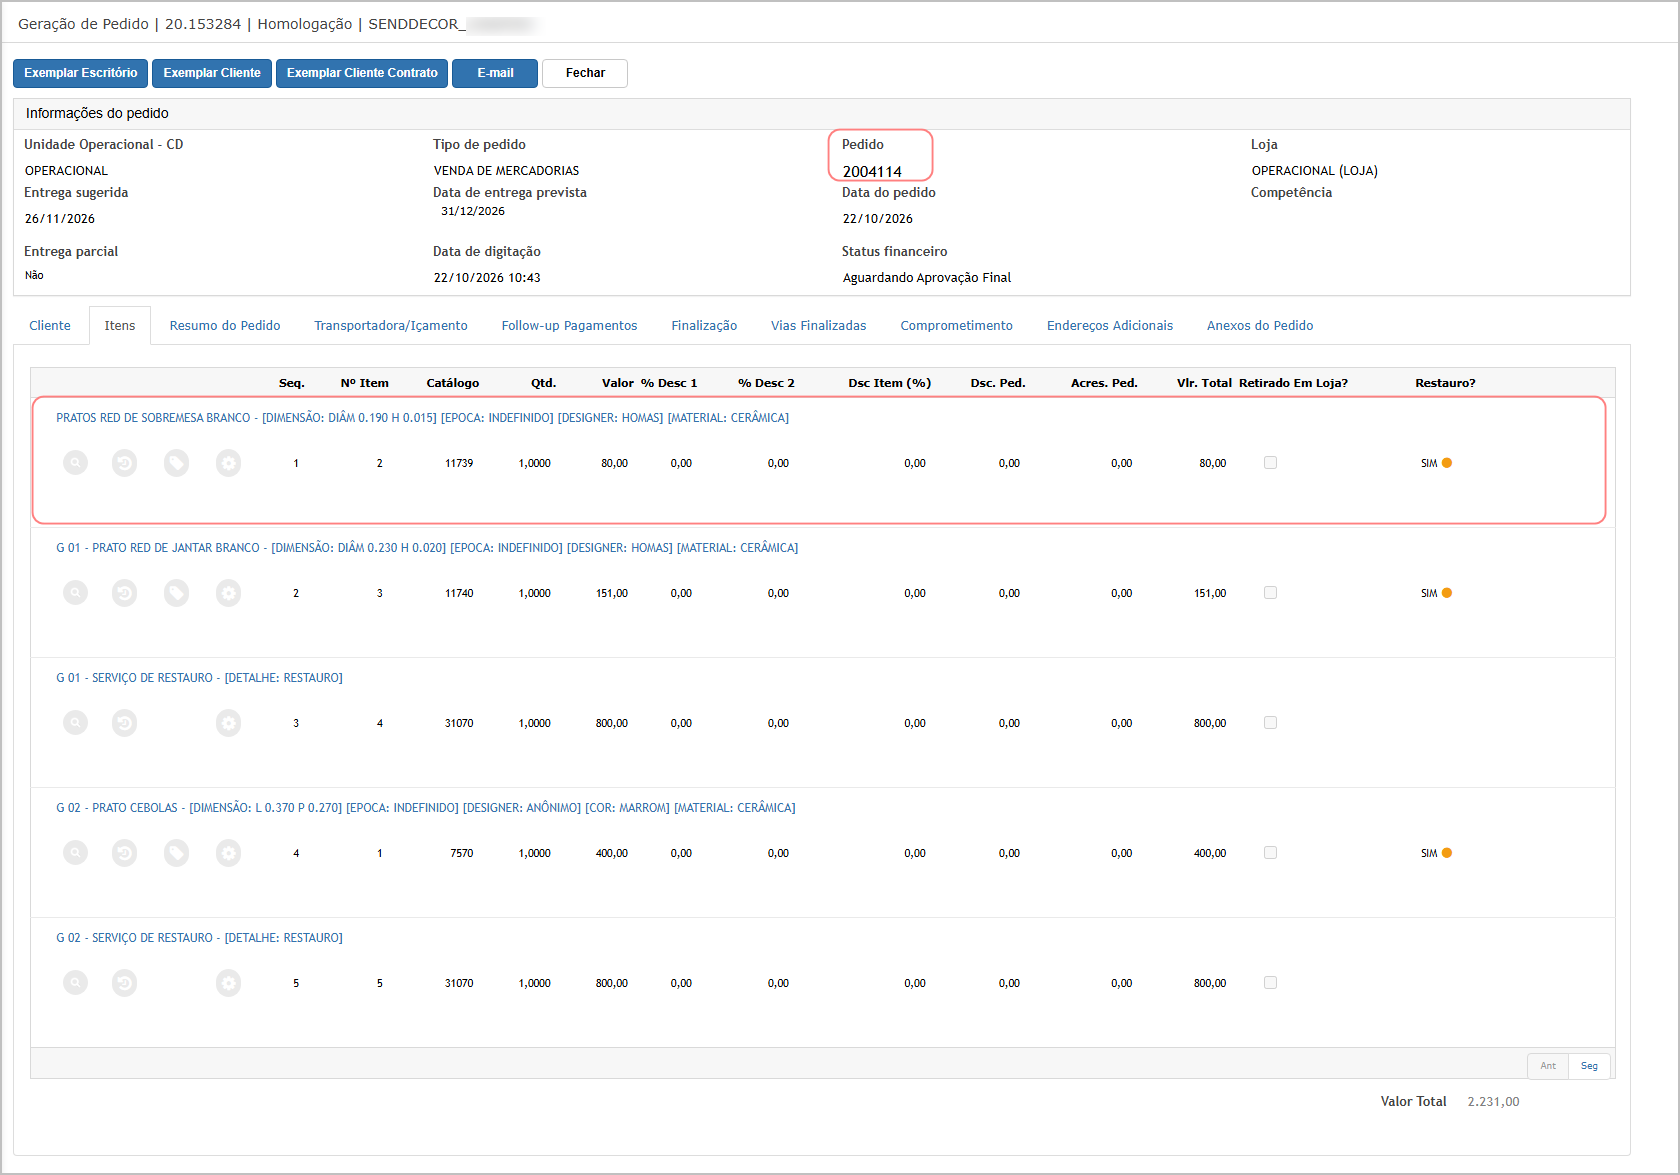Click the E-mail button
Viewport: 1680px width, 1175px height.
coord(495,73)
